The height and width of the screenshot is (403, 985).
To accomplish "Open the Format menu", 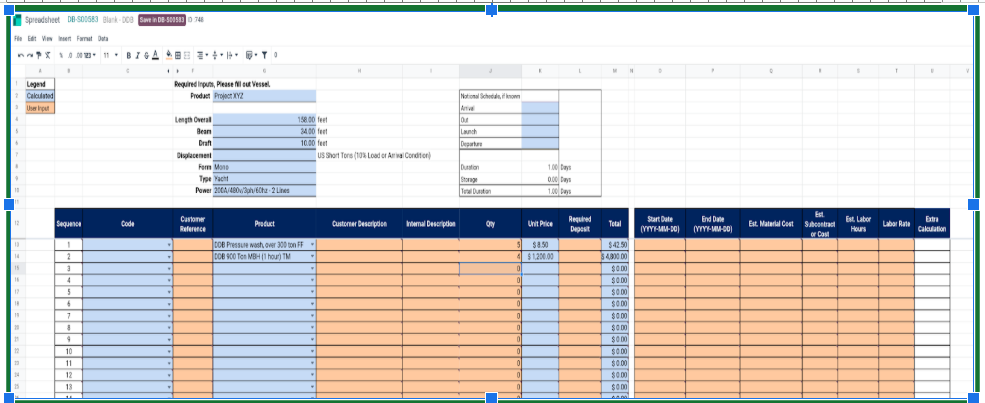I will (x=85, y=38).
